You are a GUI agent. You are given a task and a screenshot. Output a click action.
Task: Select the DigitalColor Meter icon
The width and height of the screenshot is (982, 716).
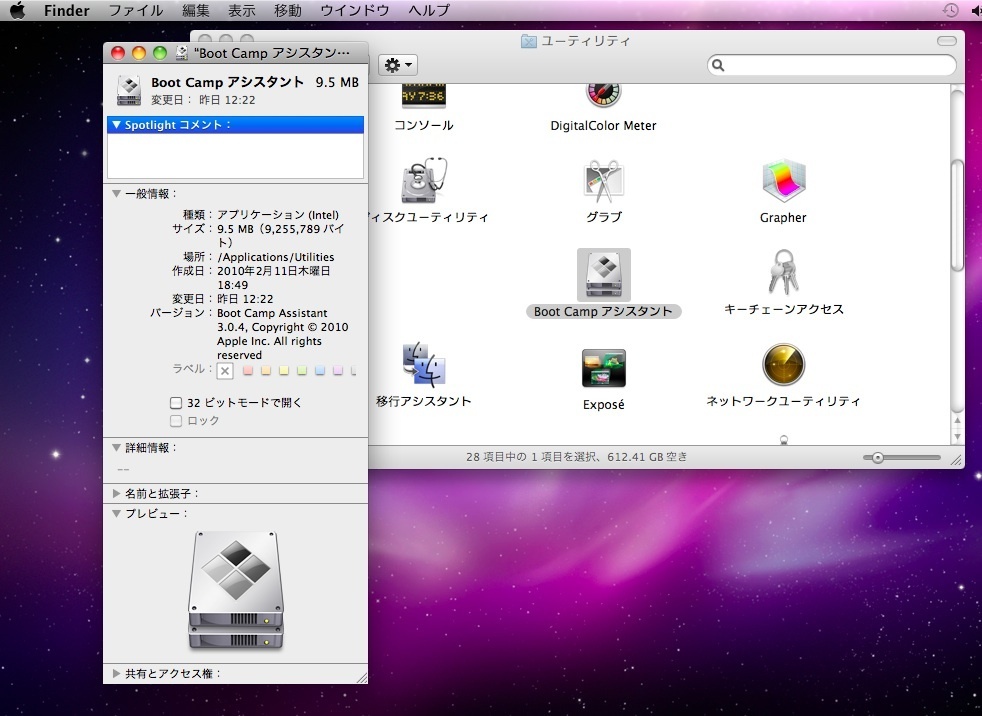click(x=603, y=95)
